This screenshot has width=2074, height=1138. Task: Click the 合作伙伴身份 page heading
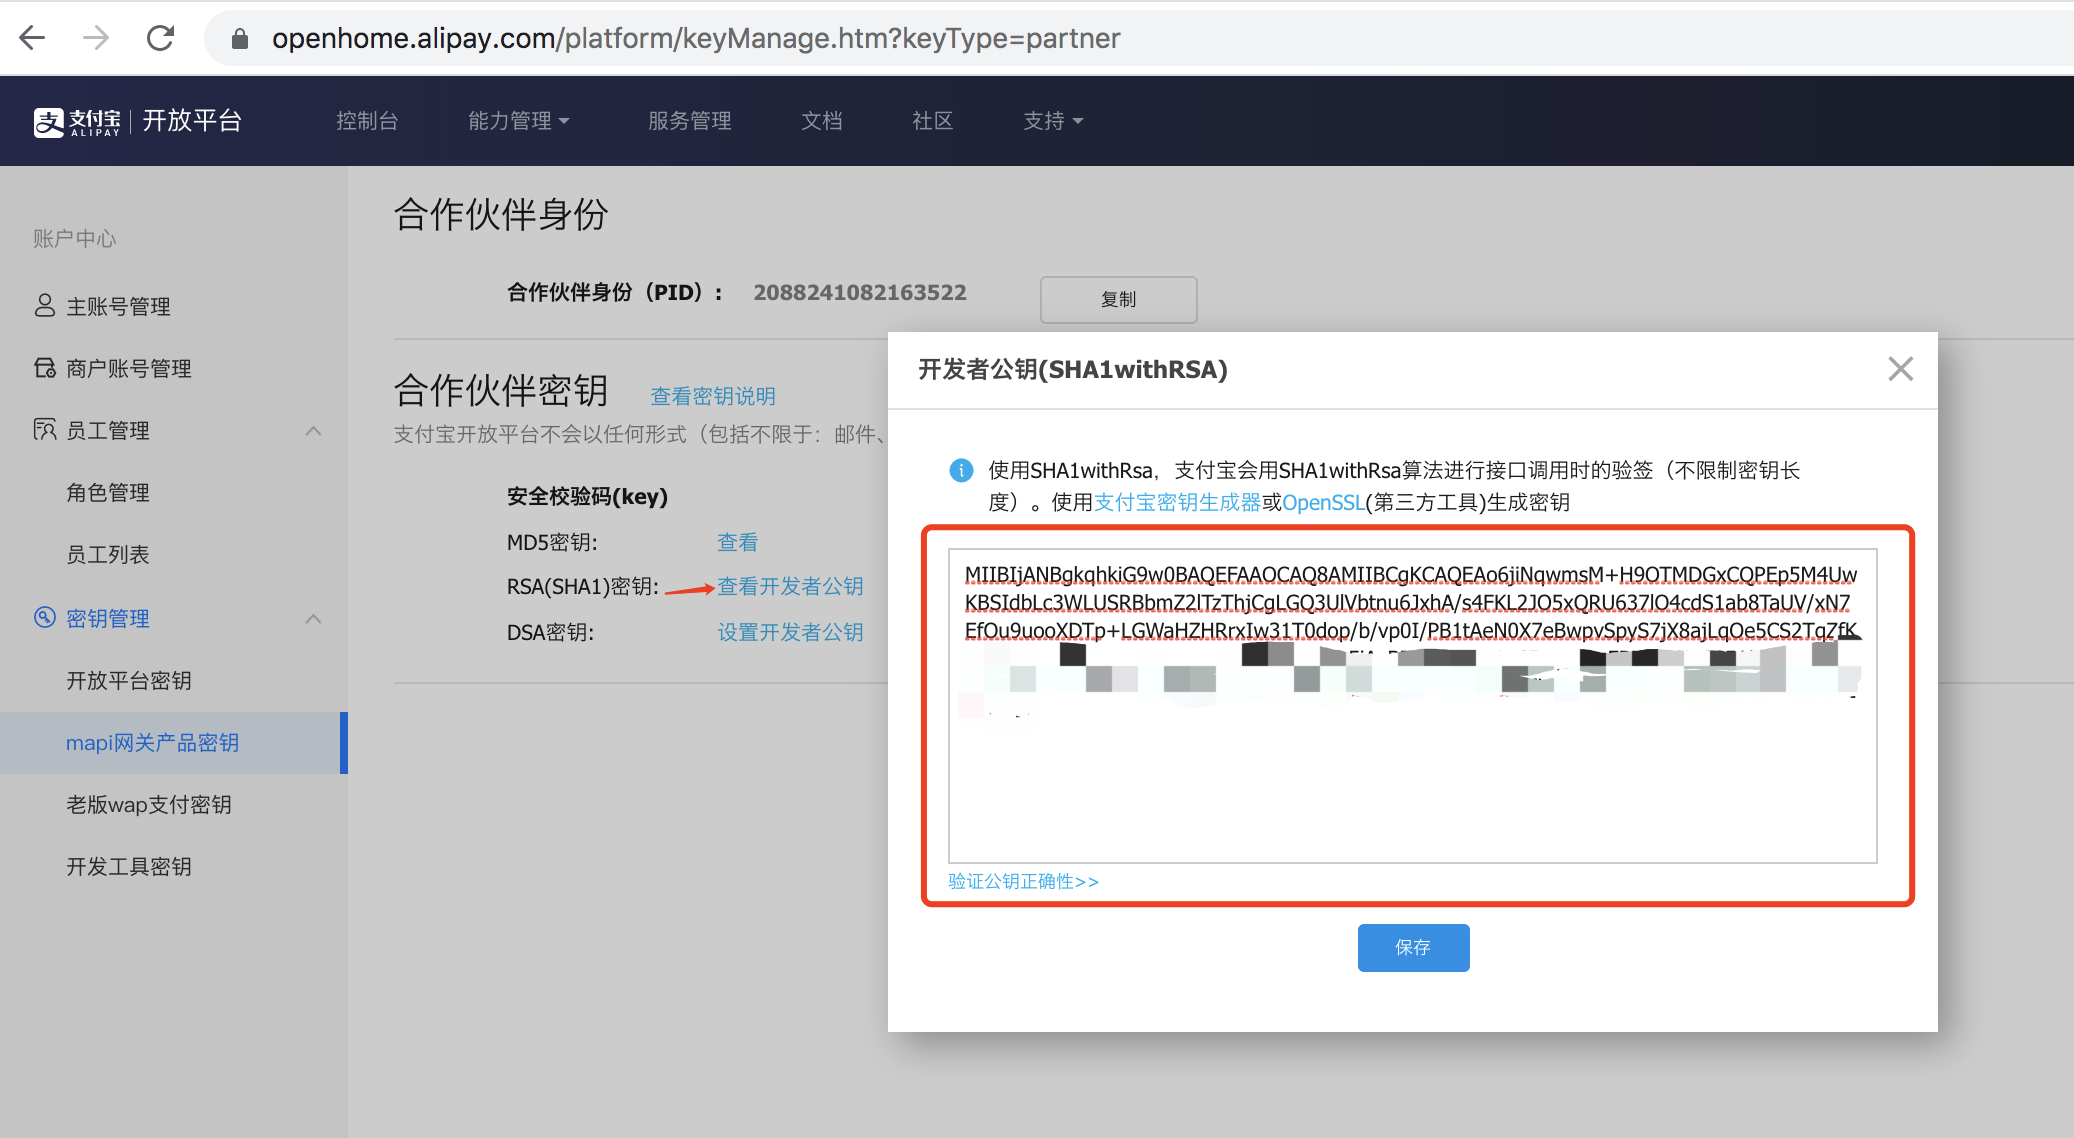501,214
